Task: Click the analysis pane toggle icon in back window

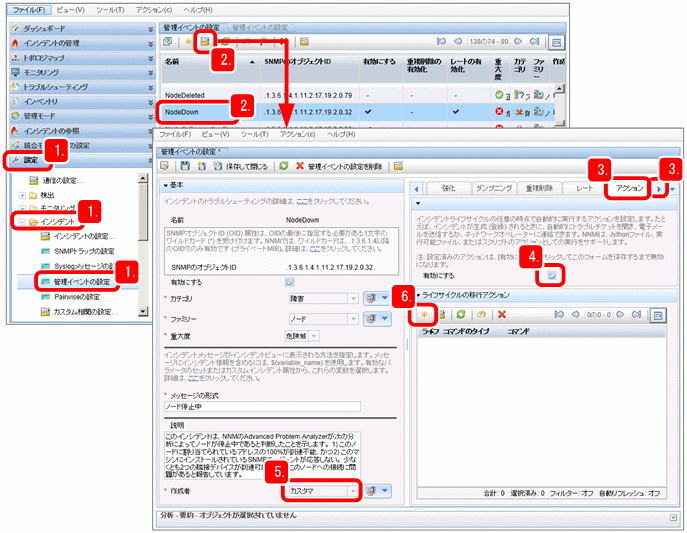Action: 556,42
